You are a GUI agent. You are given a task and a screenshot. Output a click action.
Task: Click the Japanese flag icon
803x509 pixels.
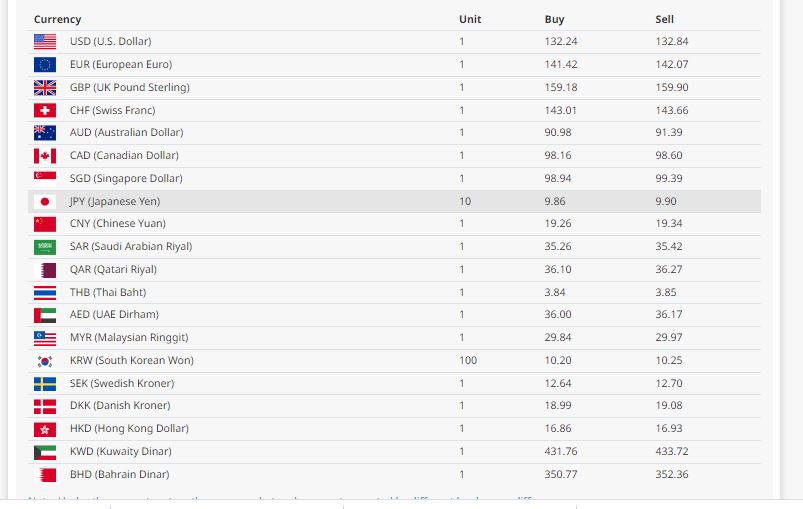45,201
